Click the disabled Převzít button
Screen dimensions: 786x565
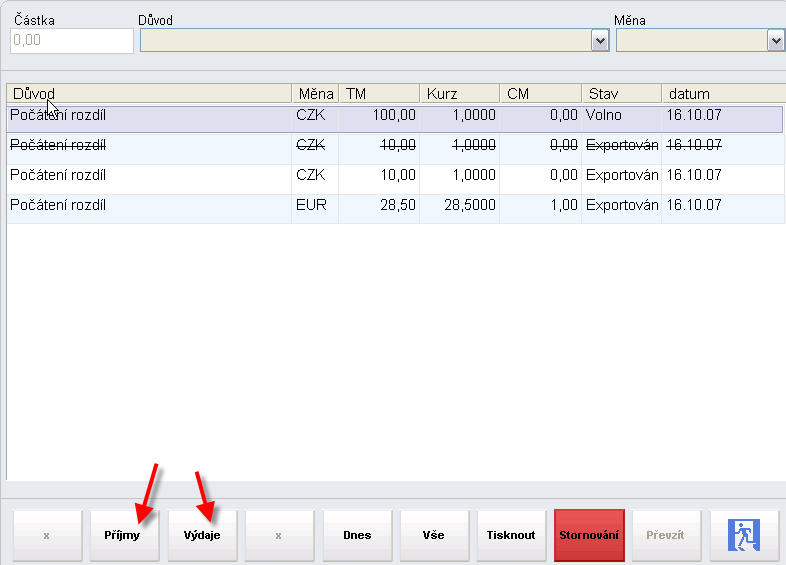(666, 535)
